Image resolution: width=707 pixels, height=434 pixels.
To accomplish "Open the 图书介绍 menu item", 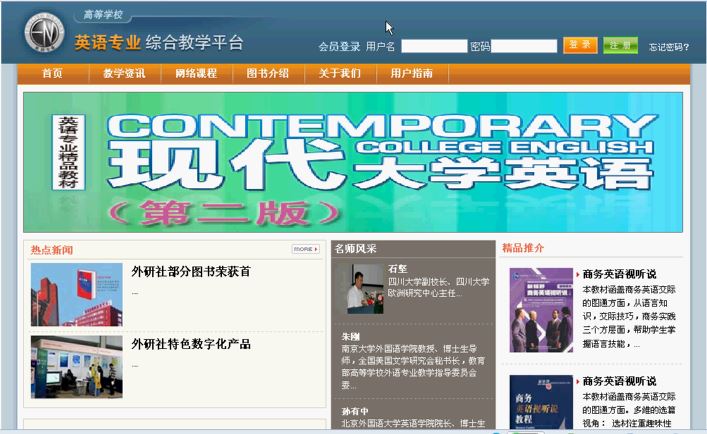I will point(268,73).
